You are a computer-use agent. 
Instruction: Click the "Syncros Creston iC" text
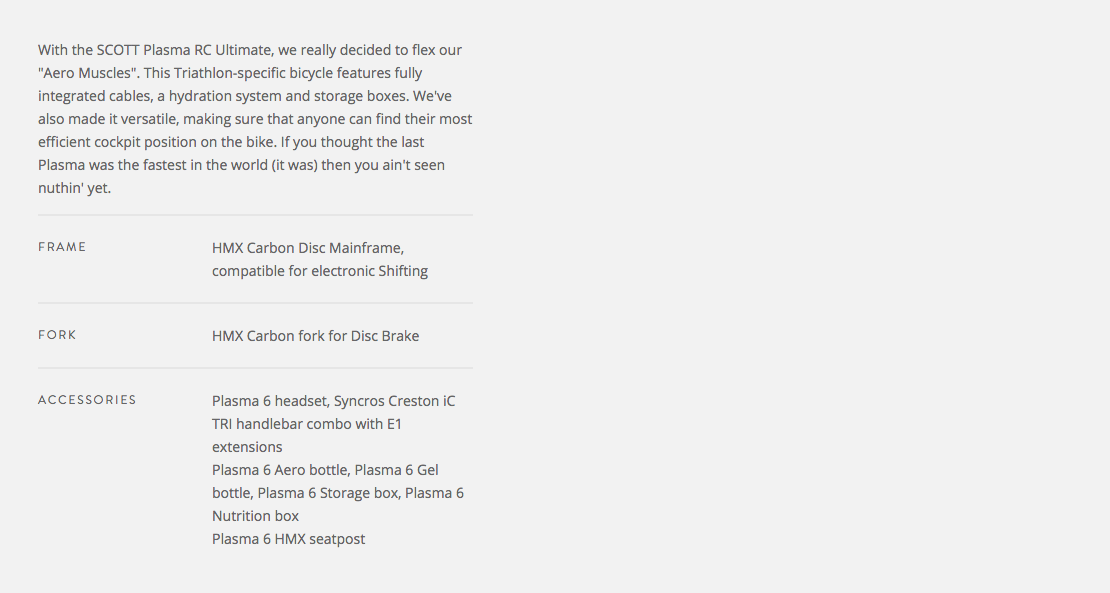pos(394,401)
